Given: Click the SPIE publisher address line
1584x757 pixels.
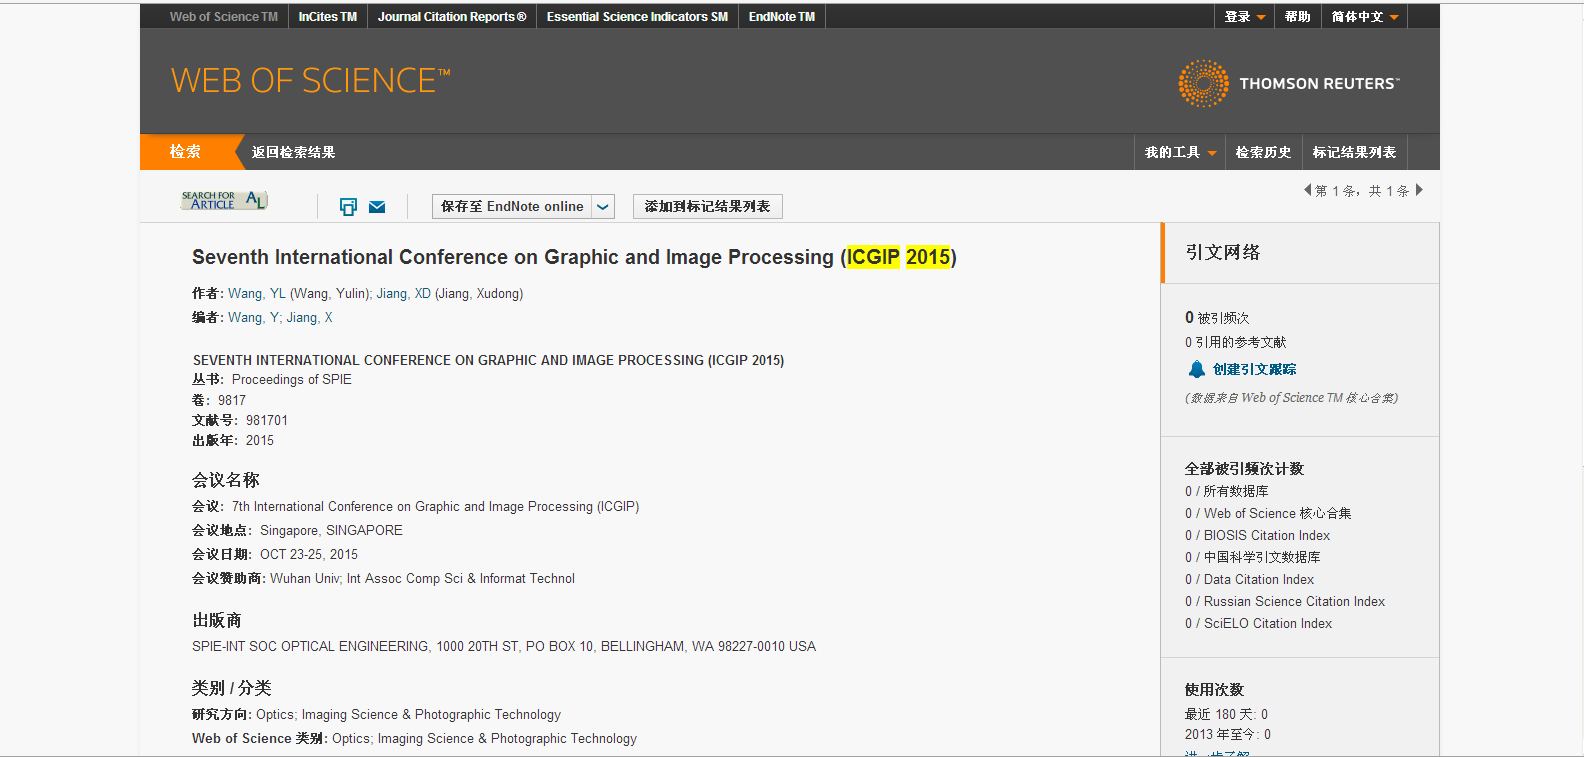Looking at the screenshot, I should (x=504, y=647).
